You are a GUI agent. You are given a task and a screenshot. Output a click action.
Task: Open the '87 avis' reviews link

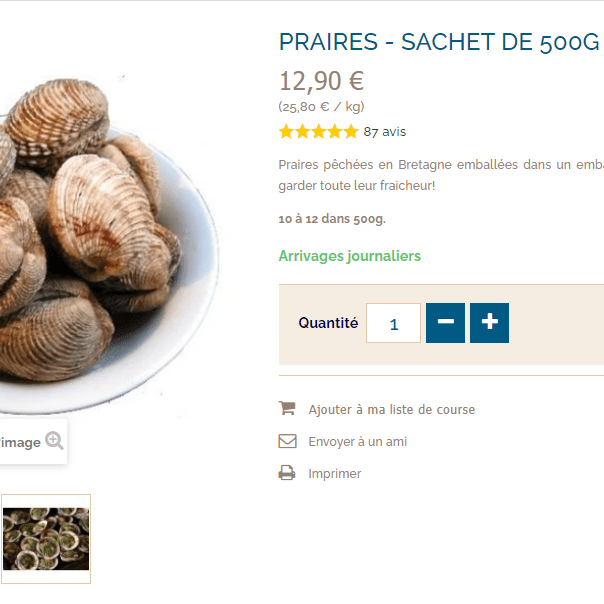384,131
